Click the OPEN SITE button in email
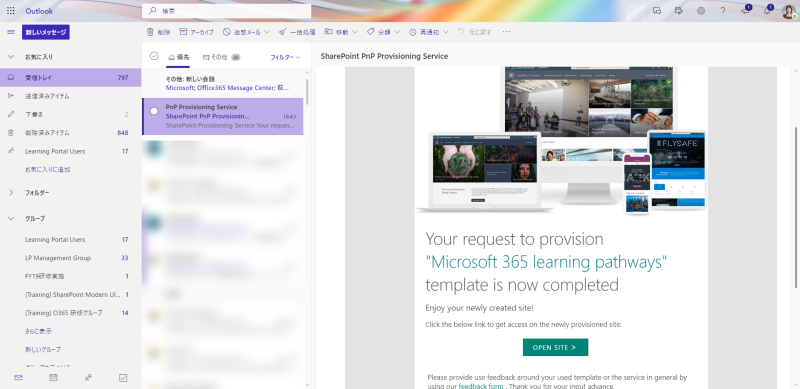 [555, 347]
